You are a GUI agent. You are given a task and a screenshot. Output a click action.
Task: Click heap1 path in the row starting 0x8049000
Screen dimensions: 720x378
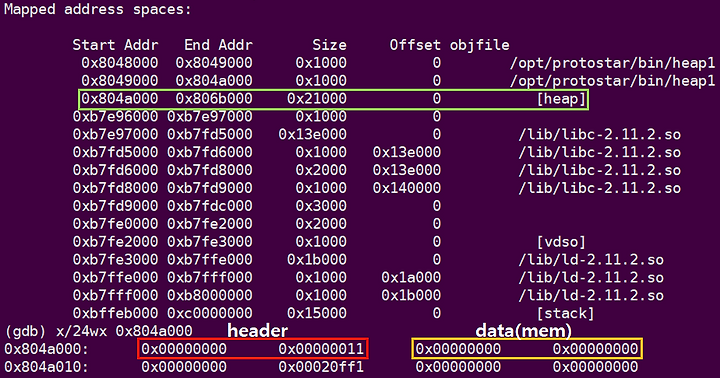[x=613, y=81]
